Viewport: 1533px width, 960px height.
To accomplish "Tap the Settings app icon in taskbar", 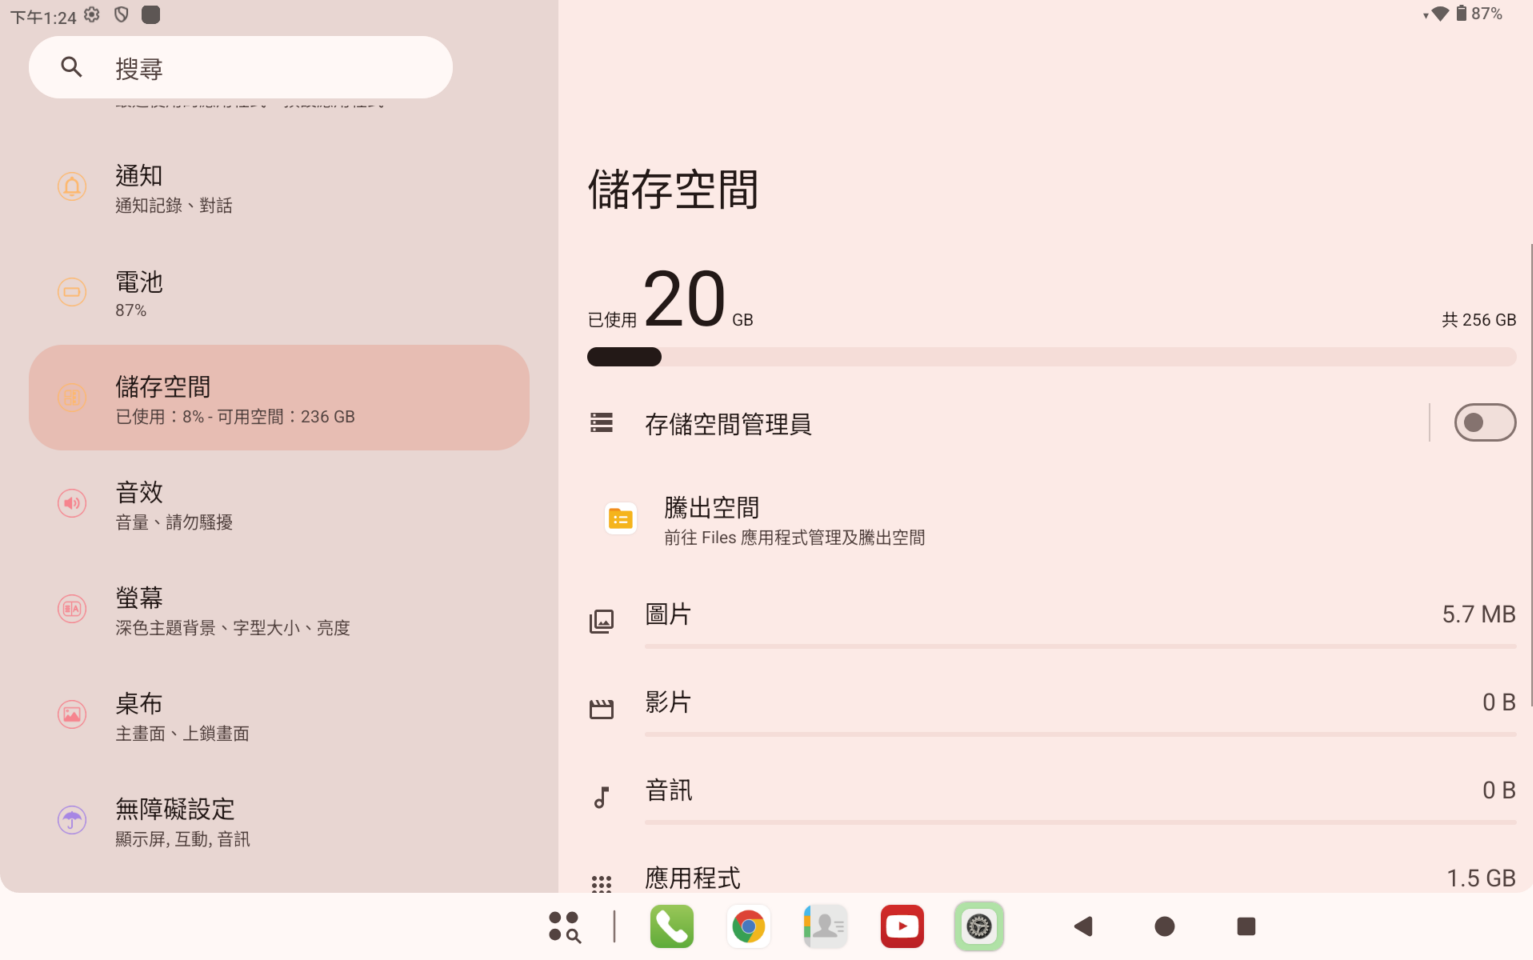I will click(979, 927).
